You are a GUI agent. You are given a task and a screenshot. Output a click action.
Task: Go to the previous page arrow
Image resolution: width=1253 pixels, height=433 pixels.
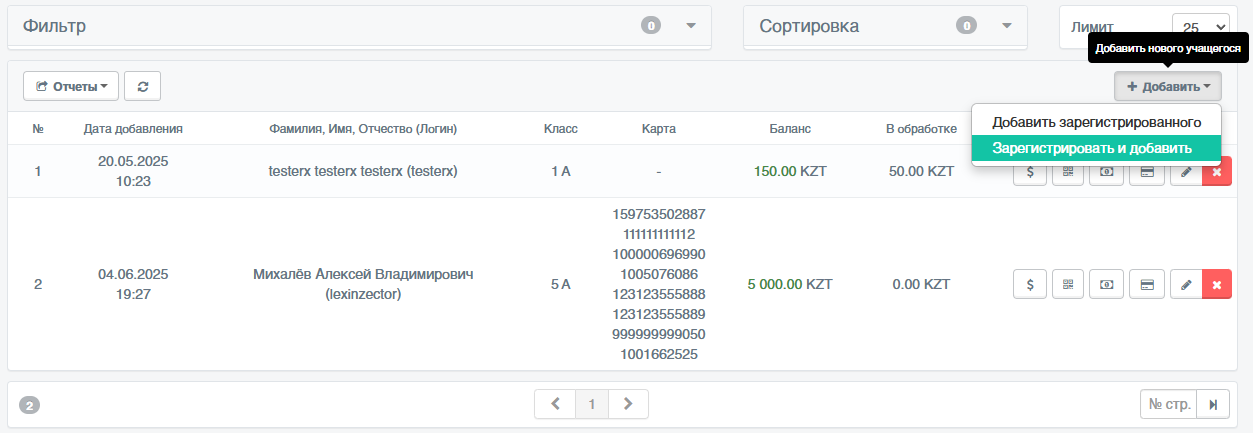point(555,404)
